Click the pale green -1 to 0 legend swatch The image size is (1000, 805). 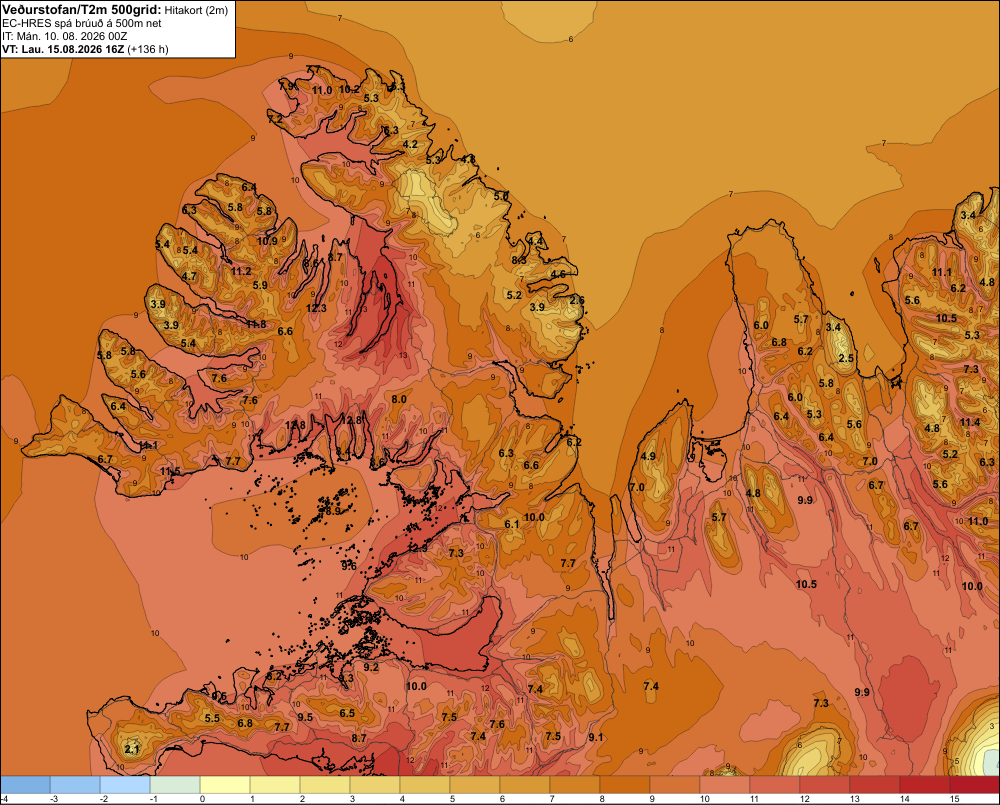(x=175, y=785)
